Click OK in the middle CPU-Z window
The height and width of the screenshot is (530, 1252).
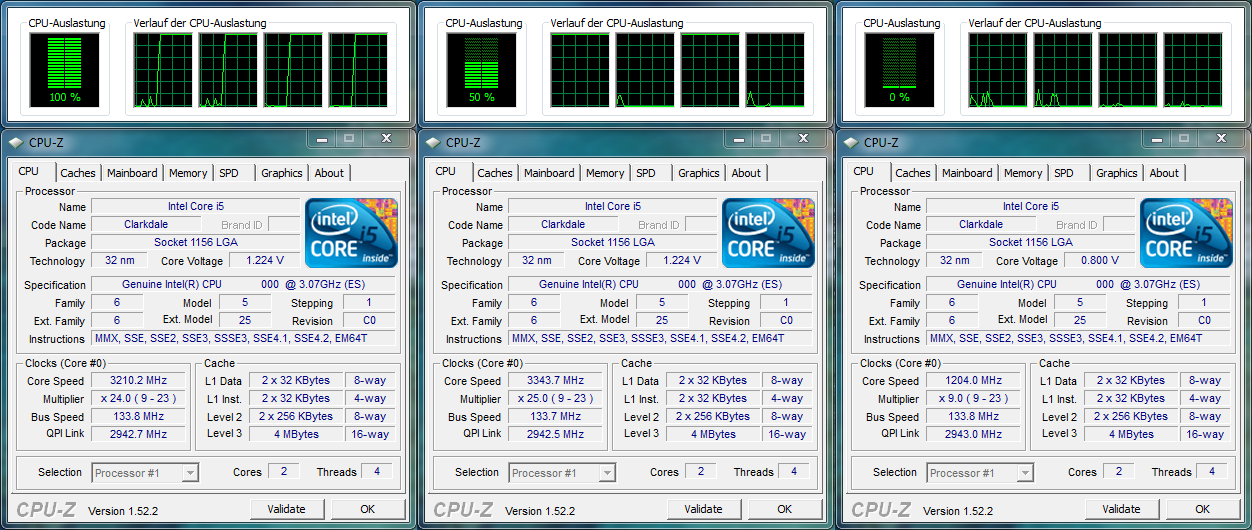click(785, 509)
